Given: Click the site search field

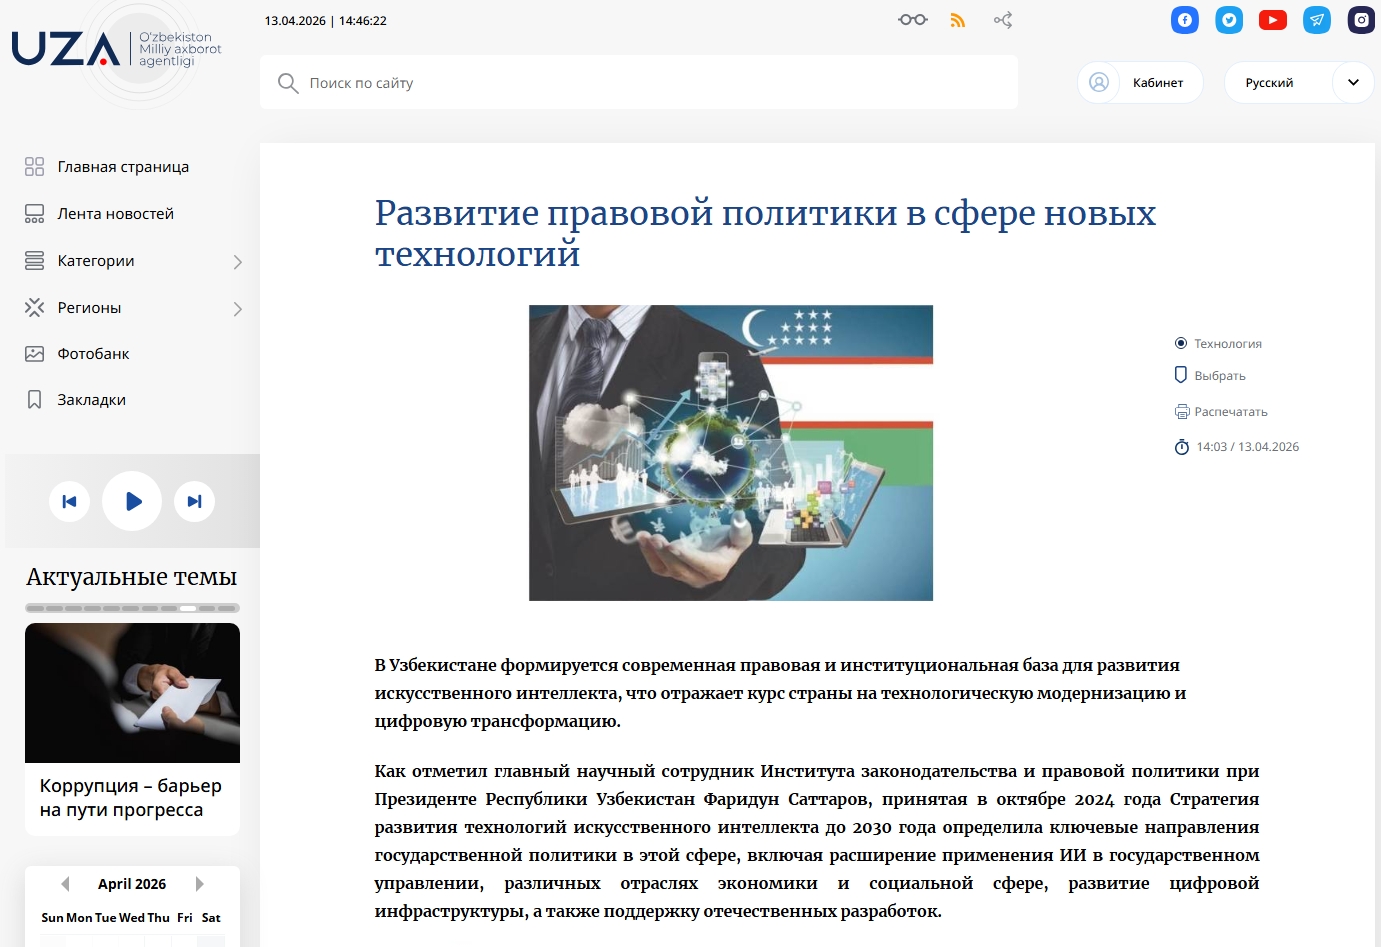Looking at the screenshot, I should 640,83.
